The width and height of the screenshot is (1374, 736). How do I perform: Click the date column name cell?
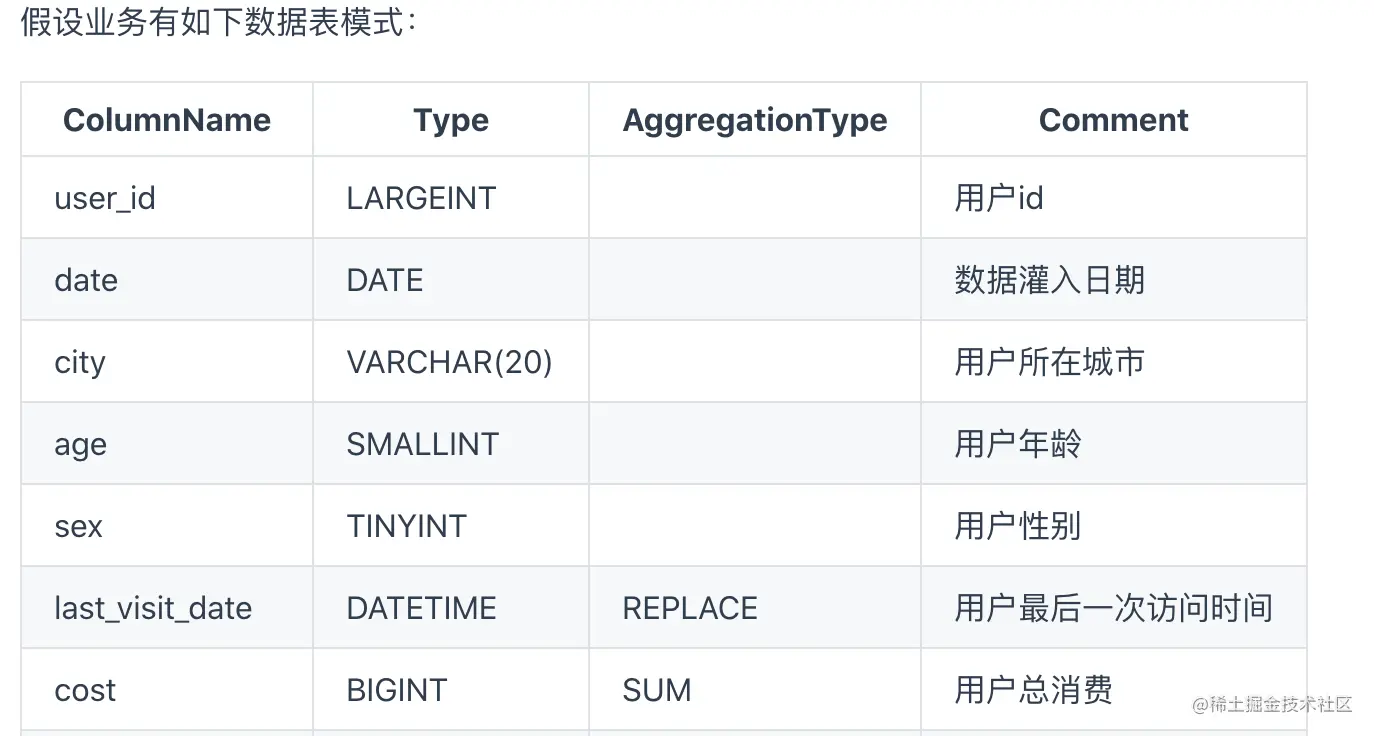[167, 280]
